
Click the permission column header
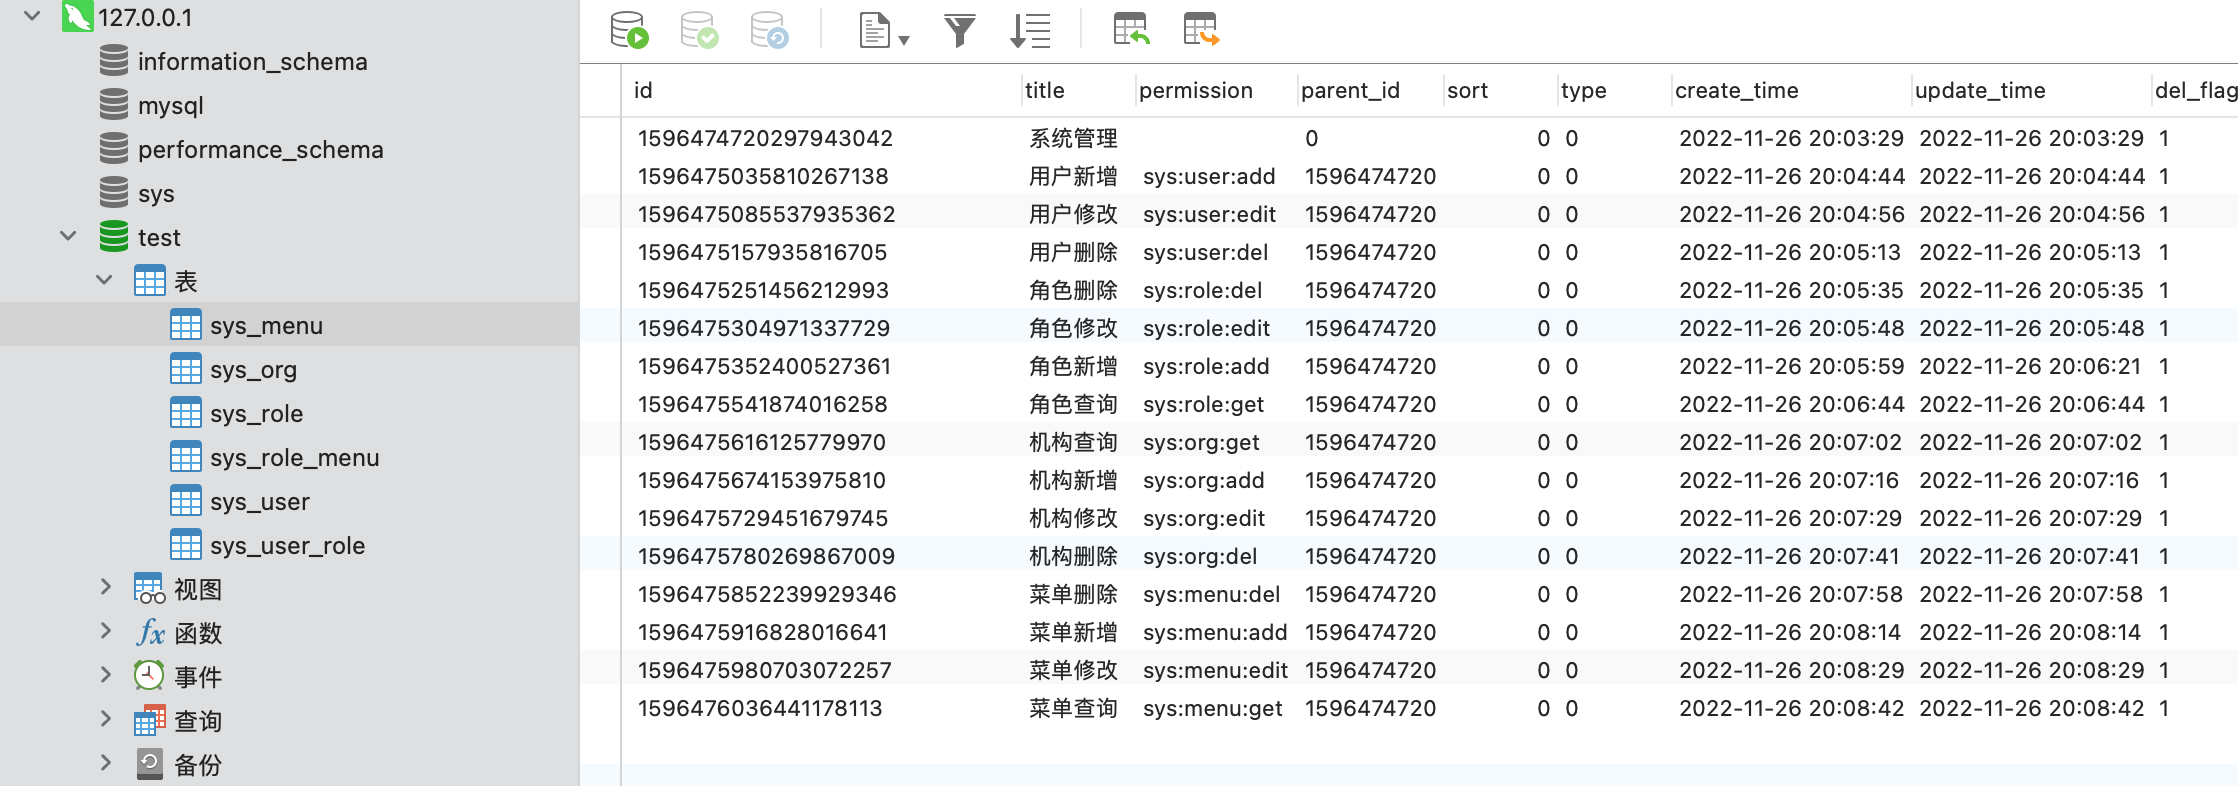tap(1196, 90)
